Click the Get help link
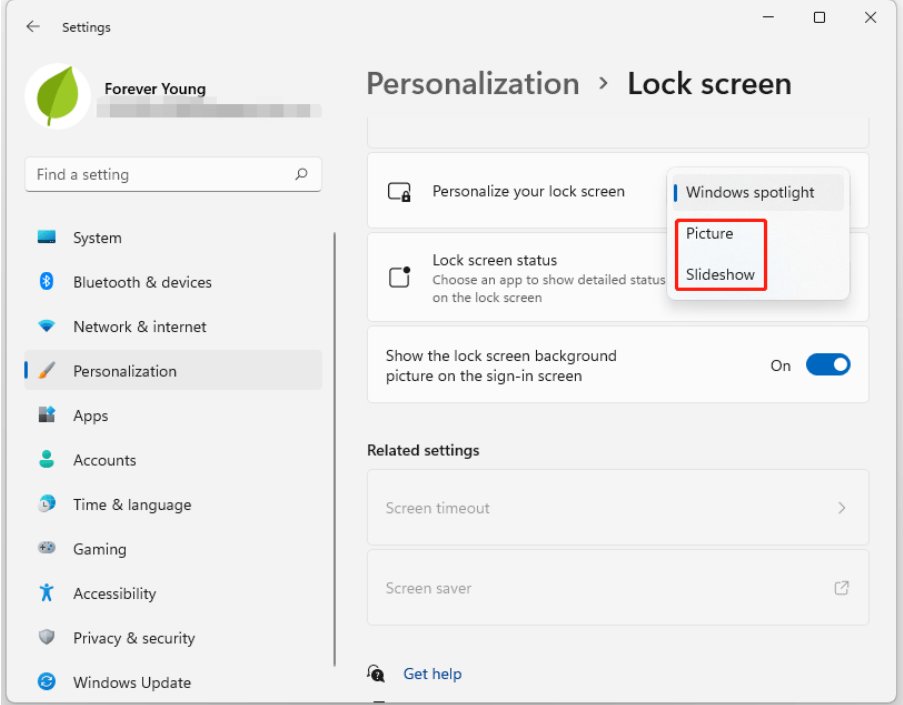903x705 pixels. 432,673
